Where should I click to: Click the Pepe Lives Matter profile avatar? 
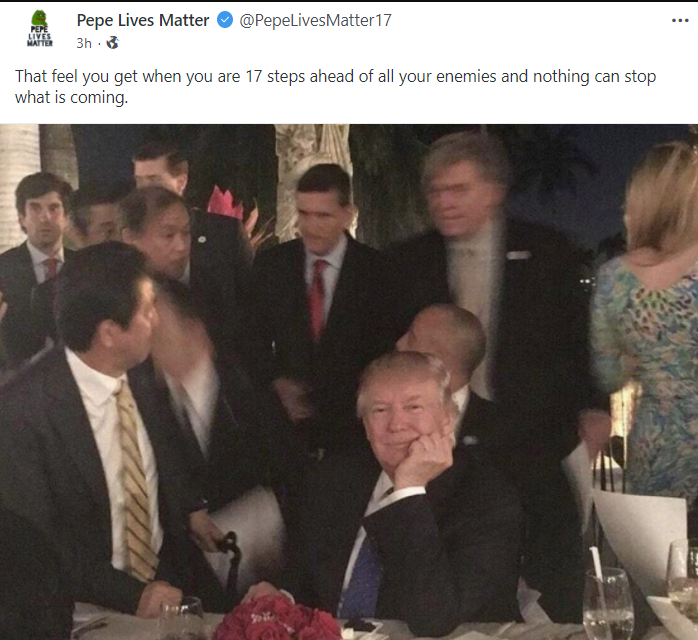[x=40, y=29]
